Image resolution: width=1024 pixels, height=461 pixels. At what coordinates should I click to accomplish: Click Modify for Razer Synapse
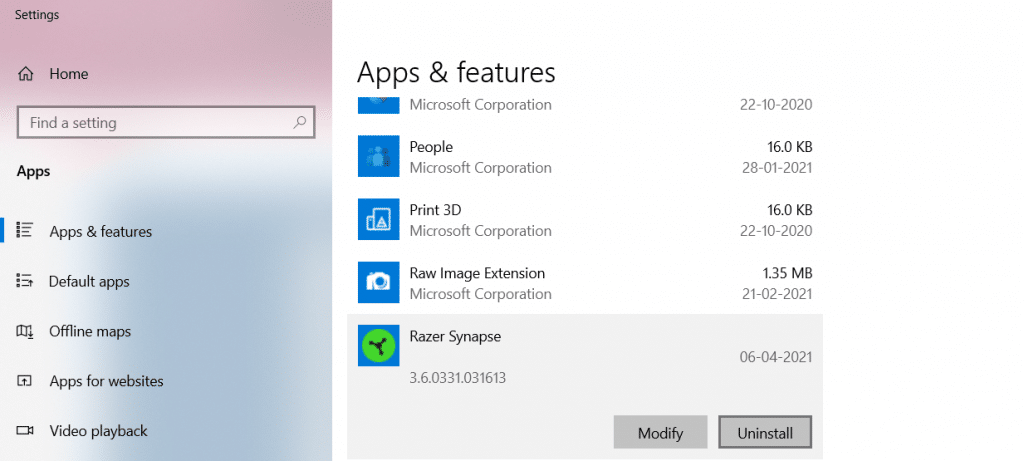(x=660, y=432)
